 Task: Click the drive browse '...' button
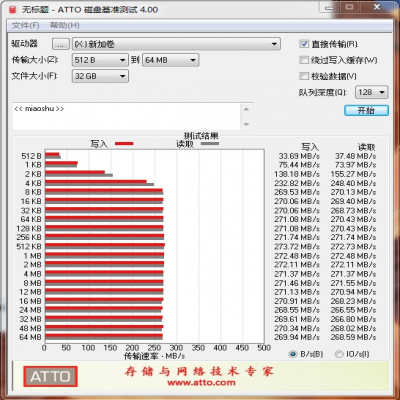click(61, 44)
